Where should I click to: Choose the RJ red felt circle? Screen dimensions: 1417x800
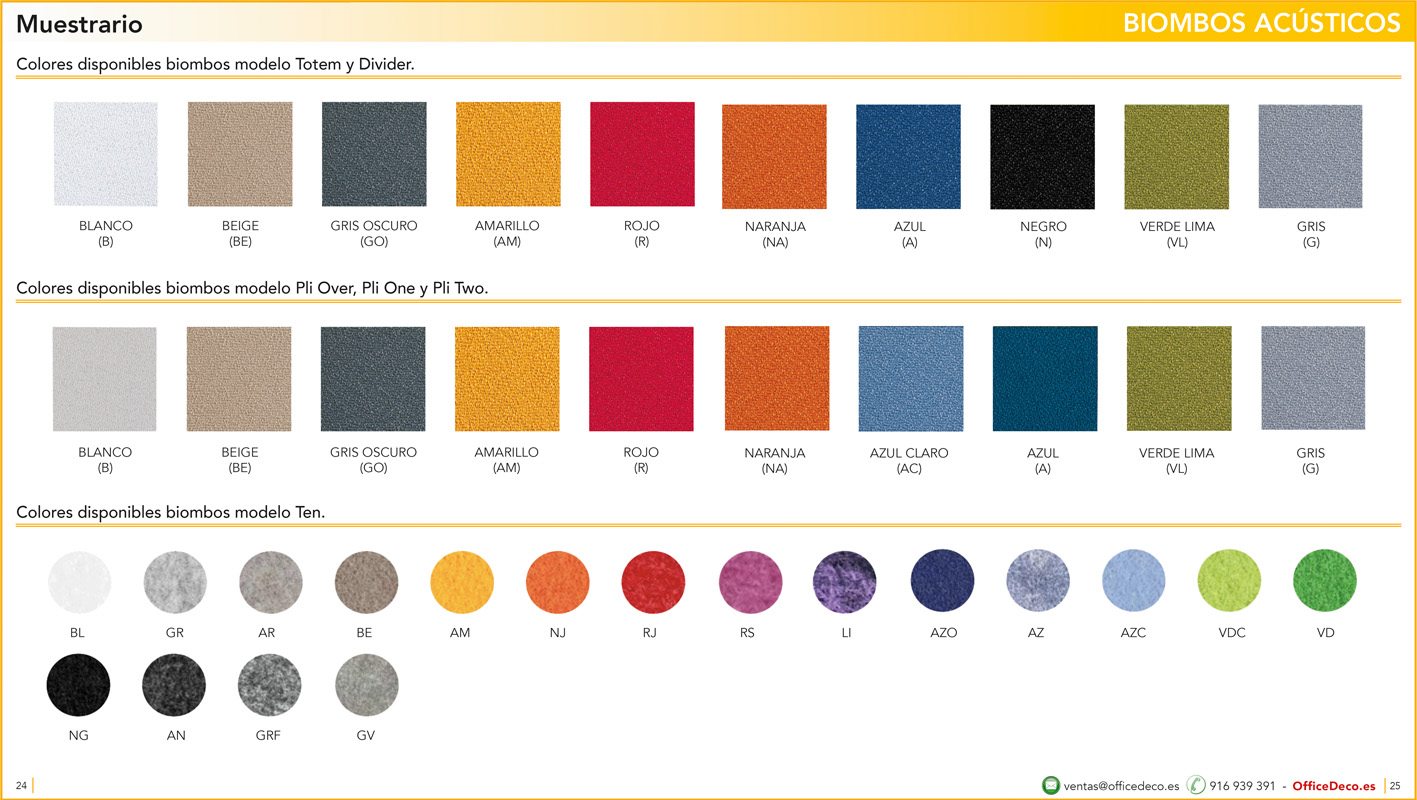click(x=653, y=582)
